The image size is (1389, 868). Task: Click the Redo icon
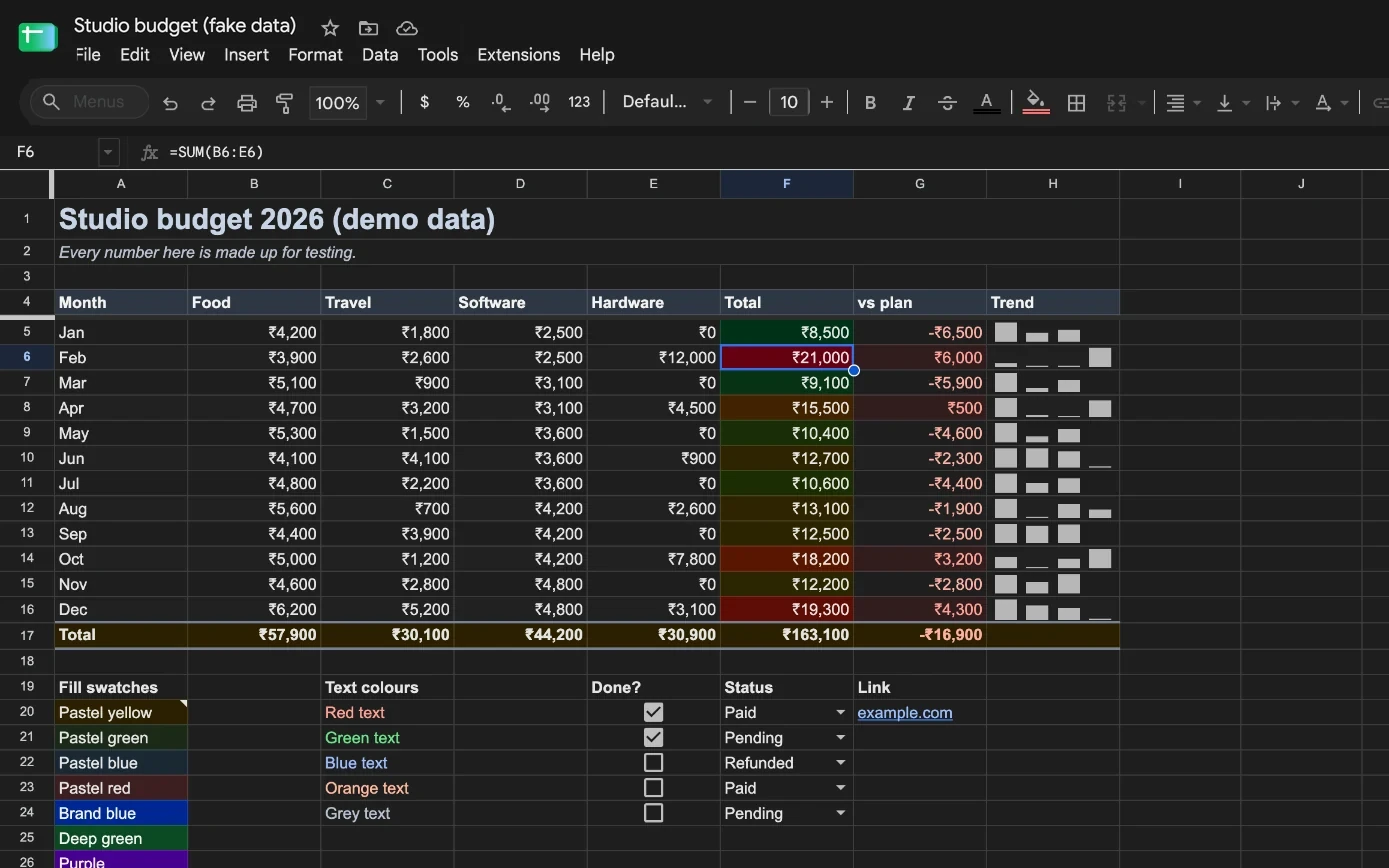208,103
